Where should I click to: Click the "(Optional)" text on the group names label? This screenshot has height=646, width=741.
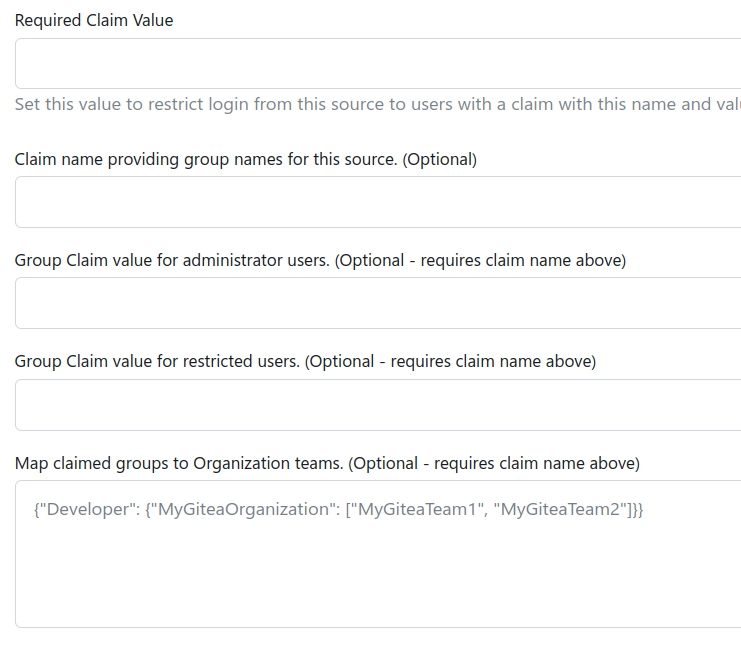point(439,159)
